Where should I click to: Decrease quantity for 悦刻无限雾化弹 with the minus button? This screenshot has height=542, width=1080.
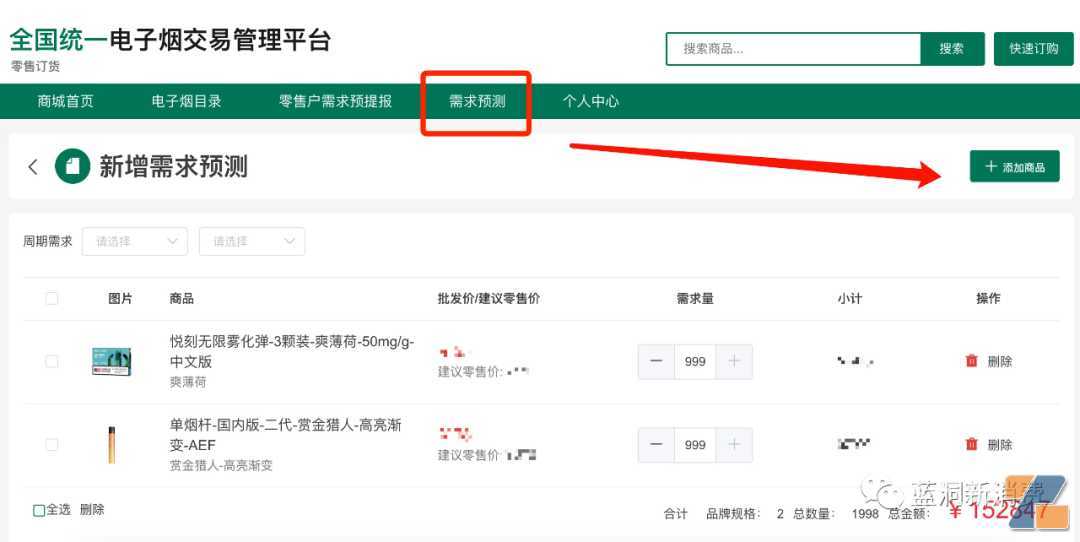click(x=656, y=362)
